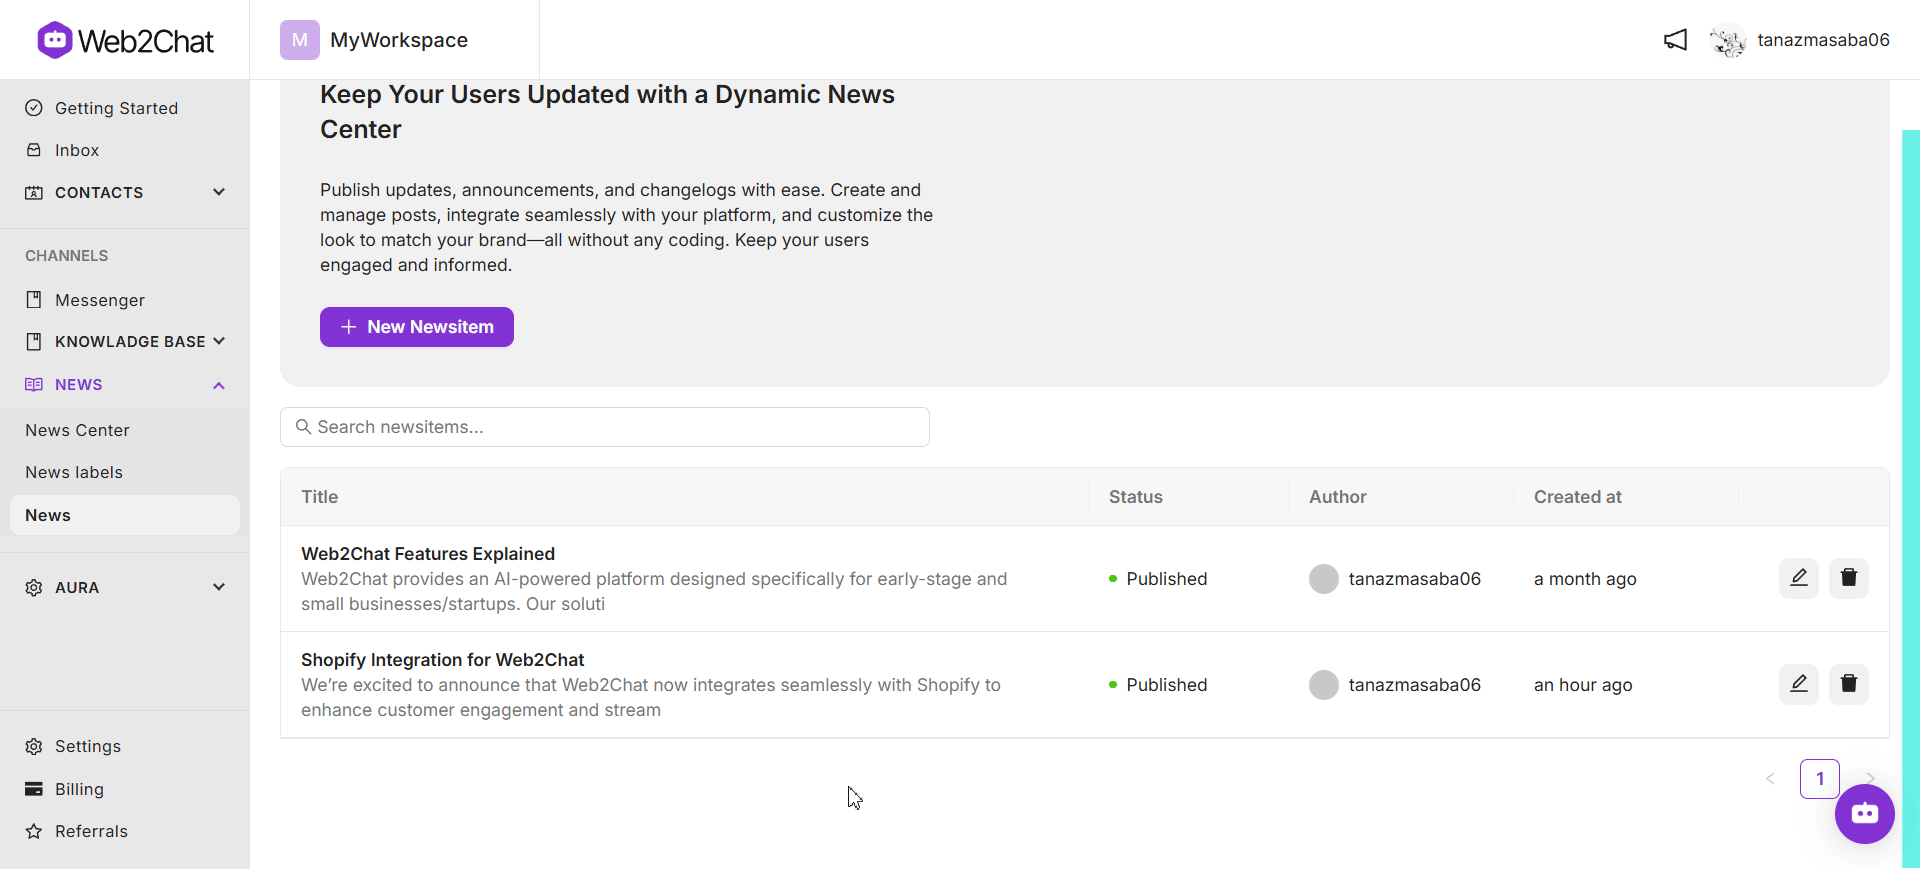Image resolution: width=1920 pixels, height=869 pixels.
Task: Open the announcements megaphone icon
Action: pos(1675,40)
